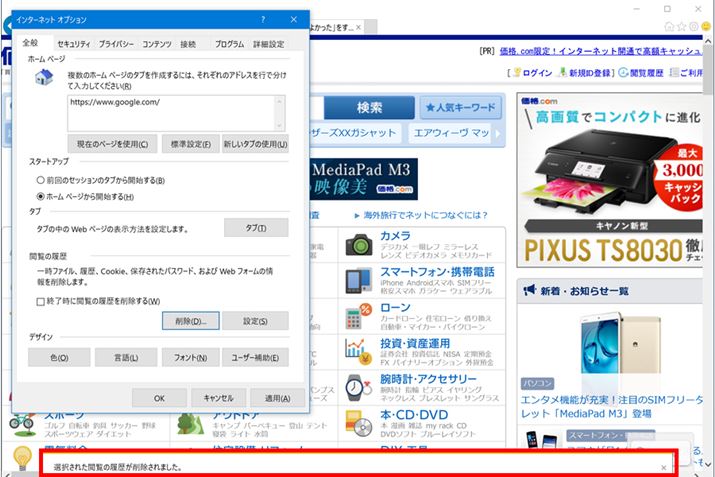Viewport: 715px width, 477px height.
Task: Expand keyword list with right arrow
Action: tap(498, 134)
